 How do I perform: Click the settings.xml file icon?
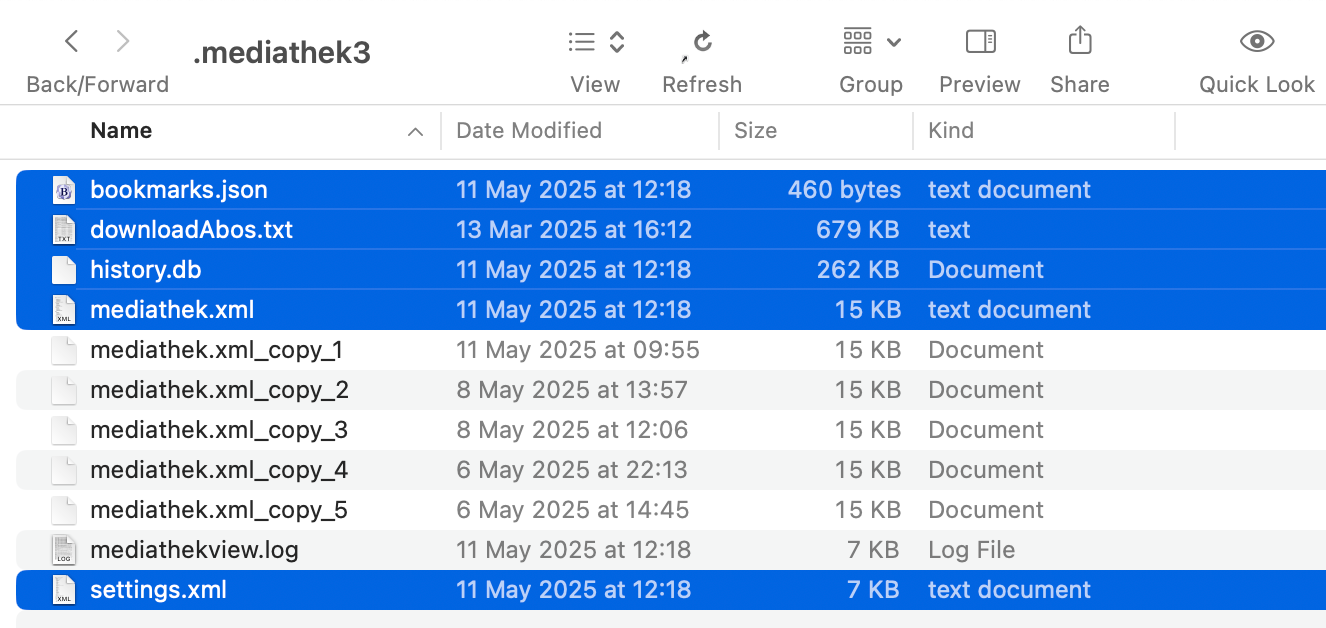64,590
